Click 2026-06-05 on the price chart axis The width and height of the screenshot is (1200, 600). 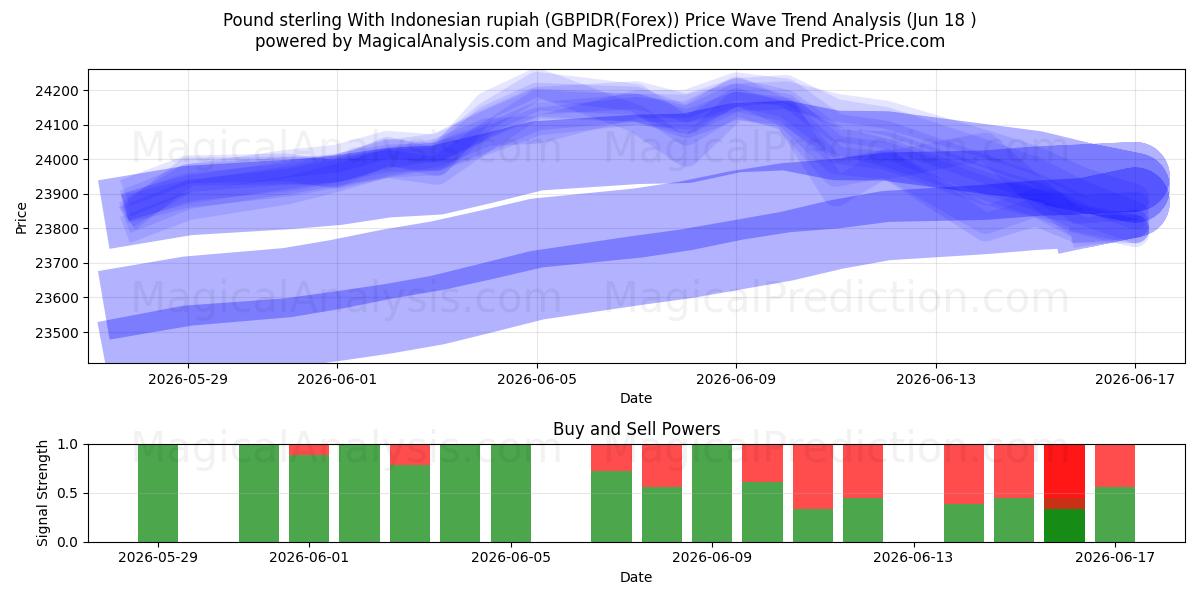pos(537,379)
